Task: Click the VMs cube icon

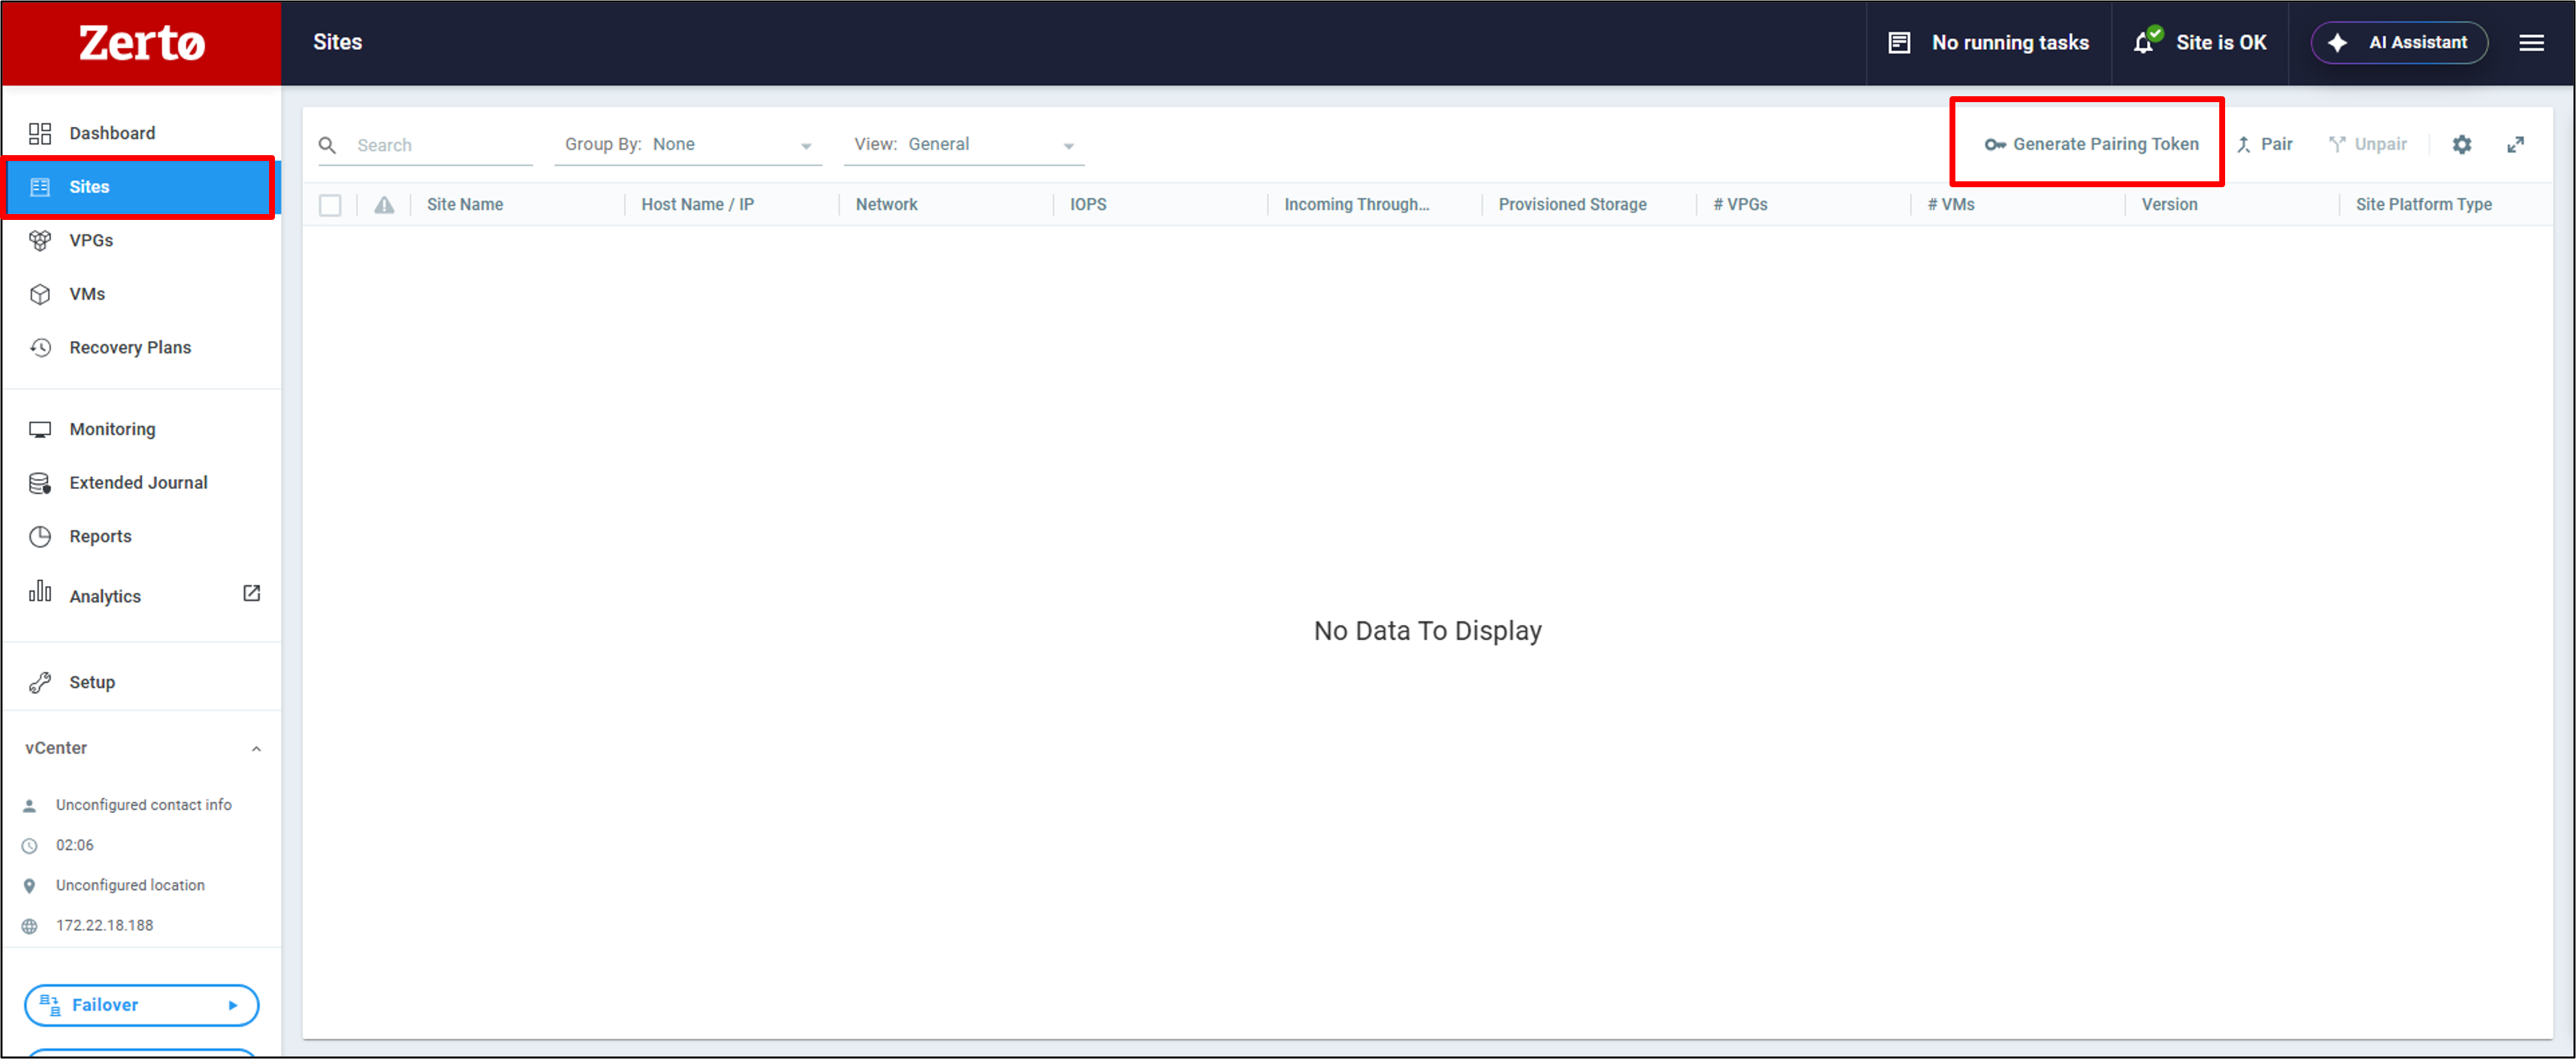Action: [40, 294]
